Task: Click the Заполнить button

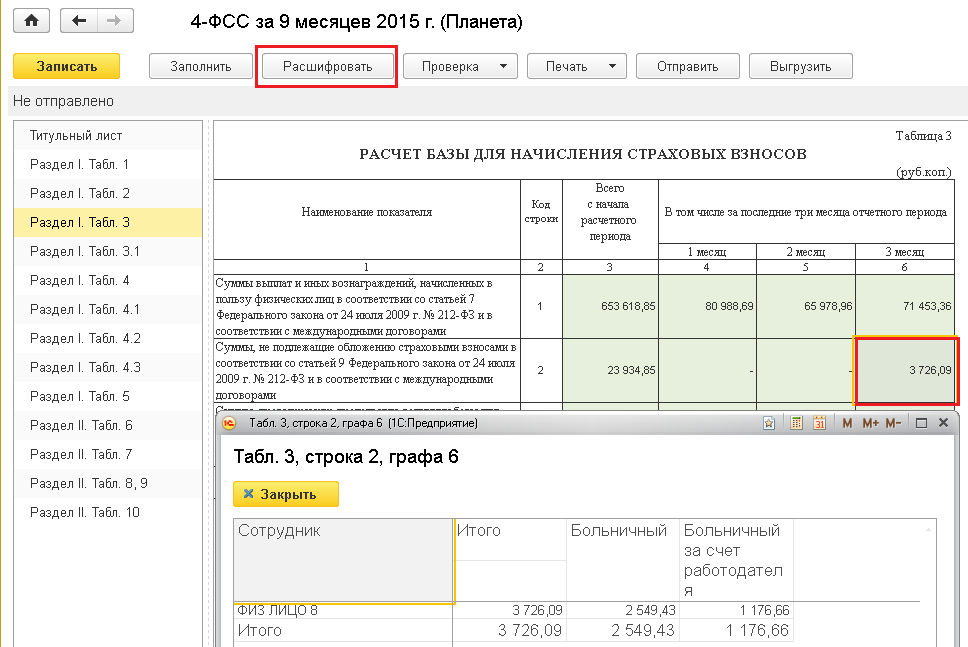Action: (x=201, y=66)
